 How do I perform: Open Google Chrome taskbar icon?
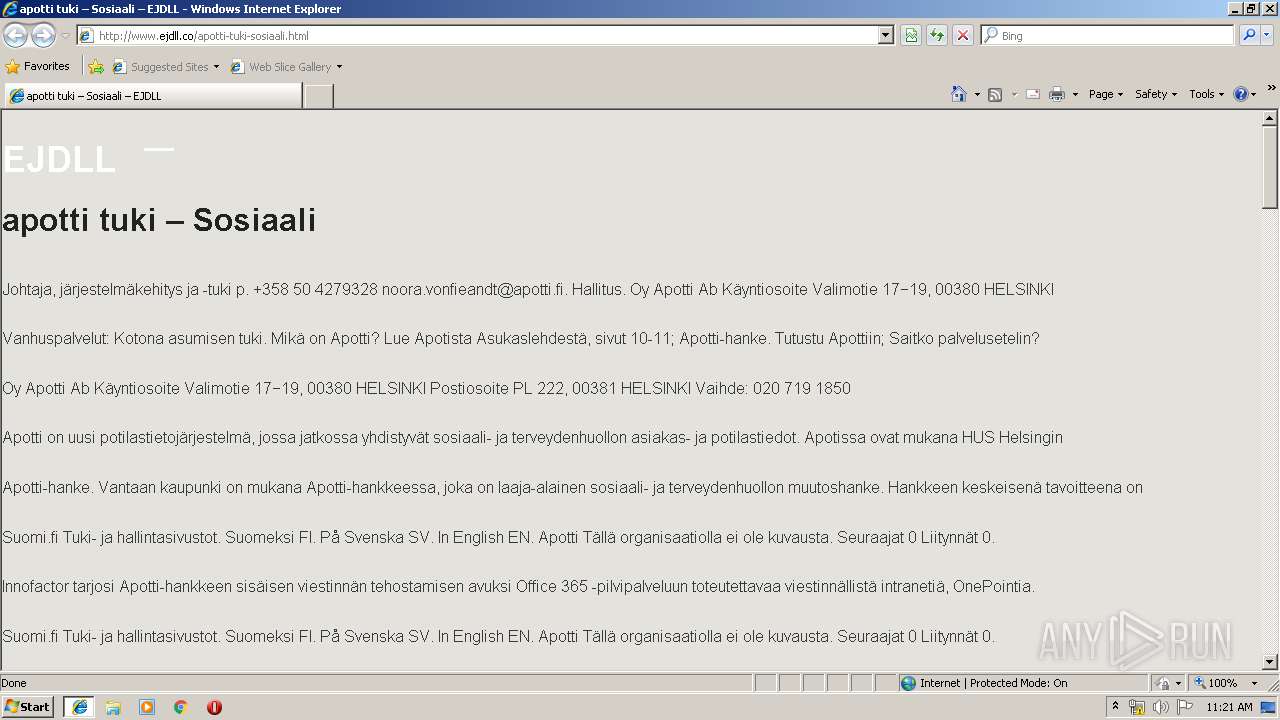click(181, 707)
